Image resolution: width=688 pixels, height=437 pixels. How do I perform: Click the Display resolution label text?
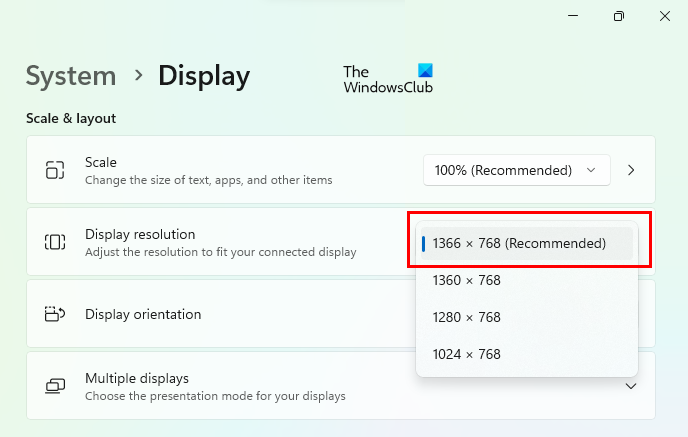(x=140, y=234)
